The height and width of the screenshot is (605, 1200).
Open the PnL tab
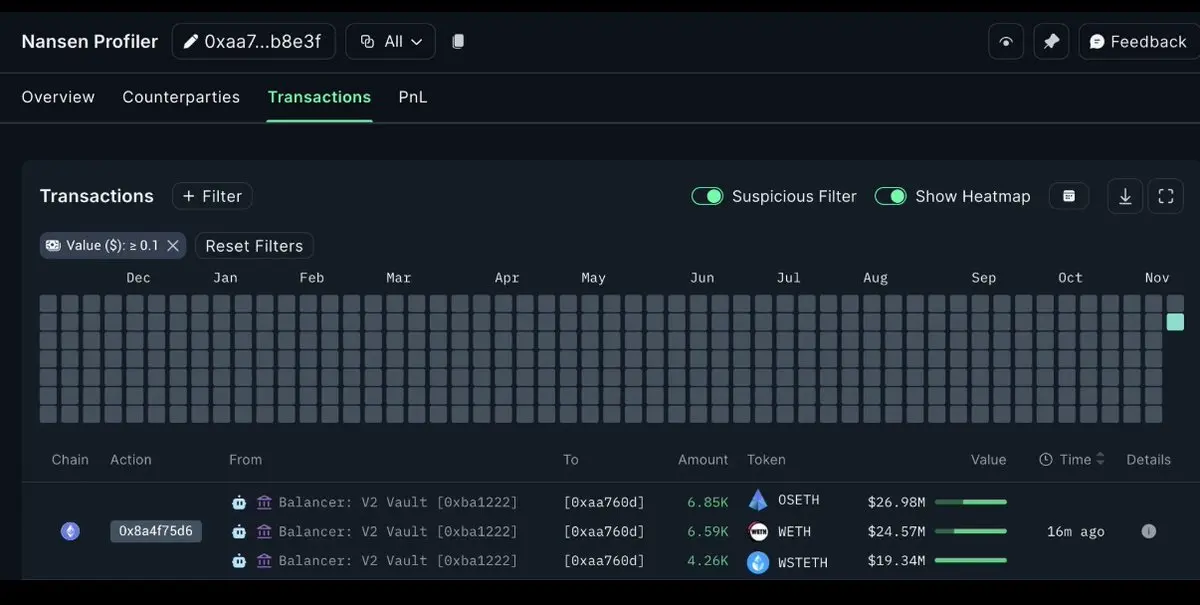[x=413, y=97]
